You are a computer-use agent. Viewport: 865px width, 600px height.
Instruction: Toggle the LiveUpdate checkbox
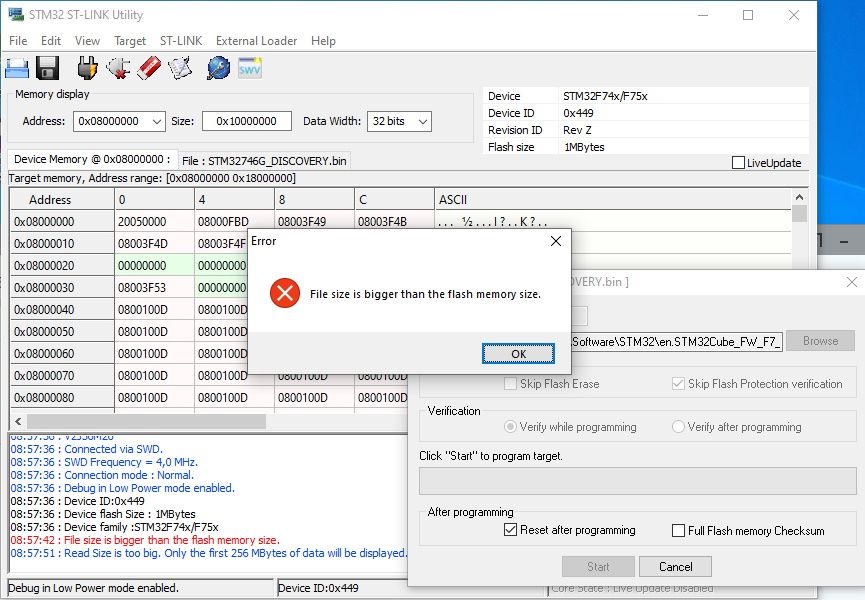[738, 163]
